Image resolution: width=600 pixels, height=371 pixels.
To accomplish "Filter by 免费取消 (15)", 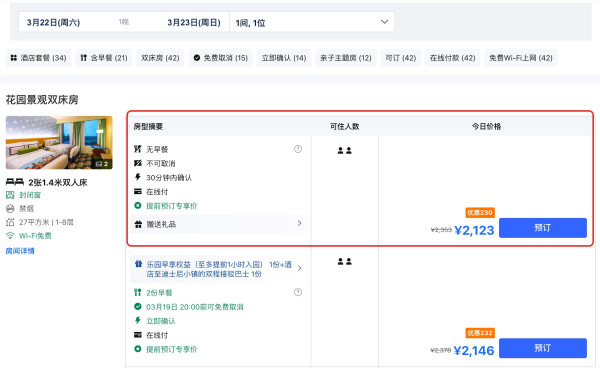I will coord(220,58).
